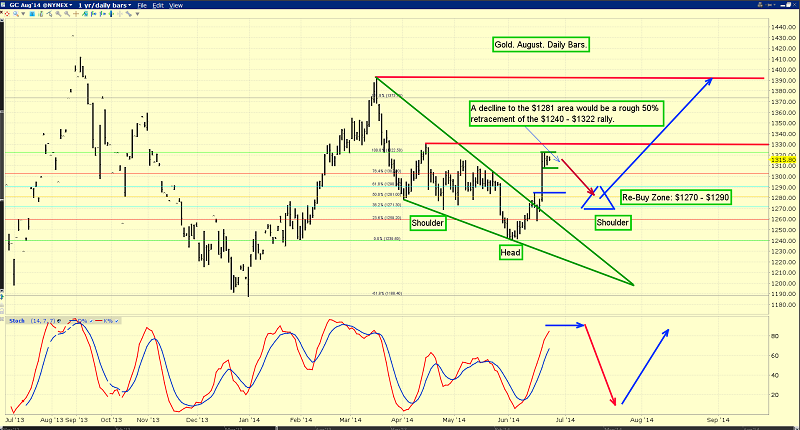Select the 'Gold, August, Daily Bars.' annotation
The height and width of the screenshot is (430, 800).
coord(541,45)
